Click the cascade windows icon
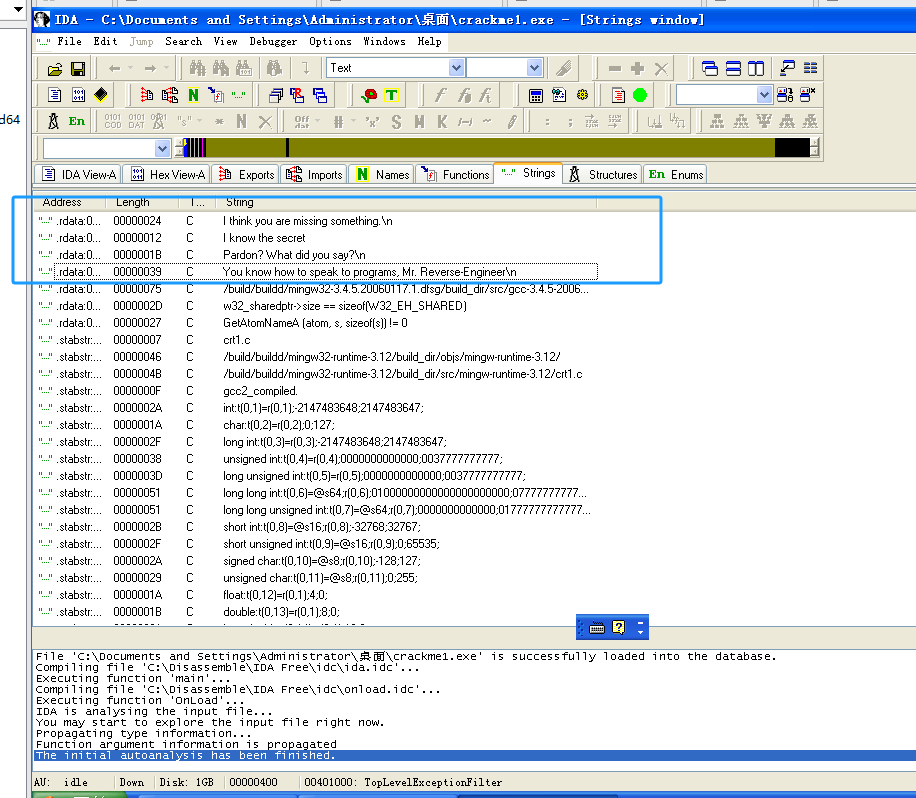 [x=710, y=68]
